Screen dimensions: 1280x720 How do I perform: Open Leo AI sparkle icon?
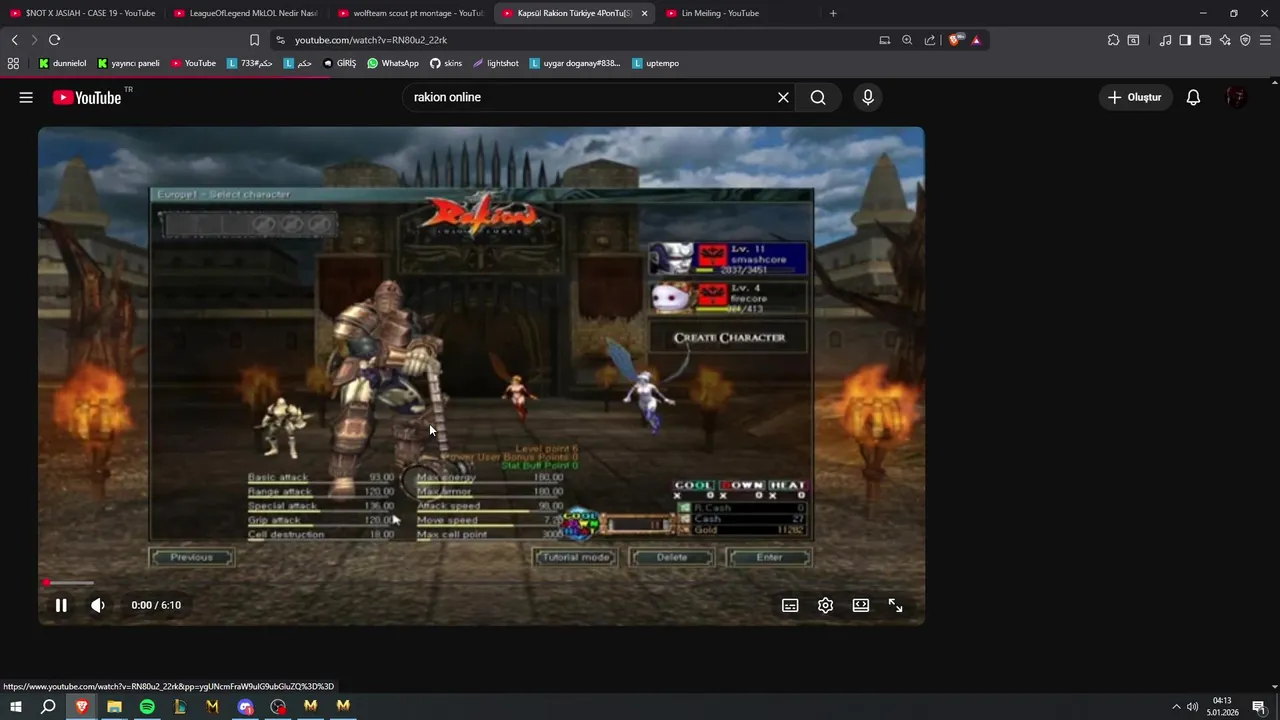[1225, 40]
